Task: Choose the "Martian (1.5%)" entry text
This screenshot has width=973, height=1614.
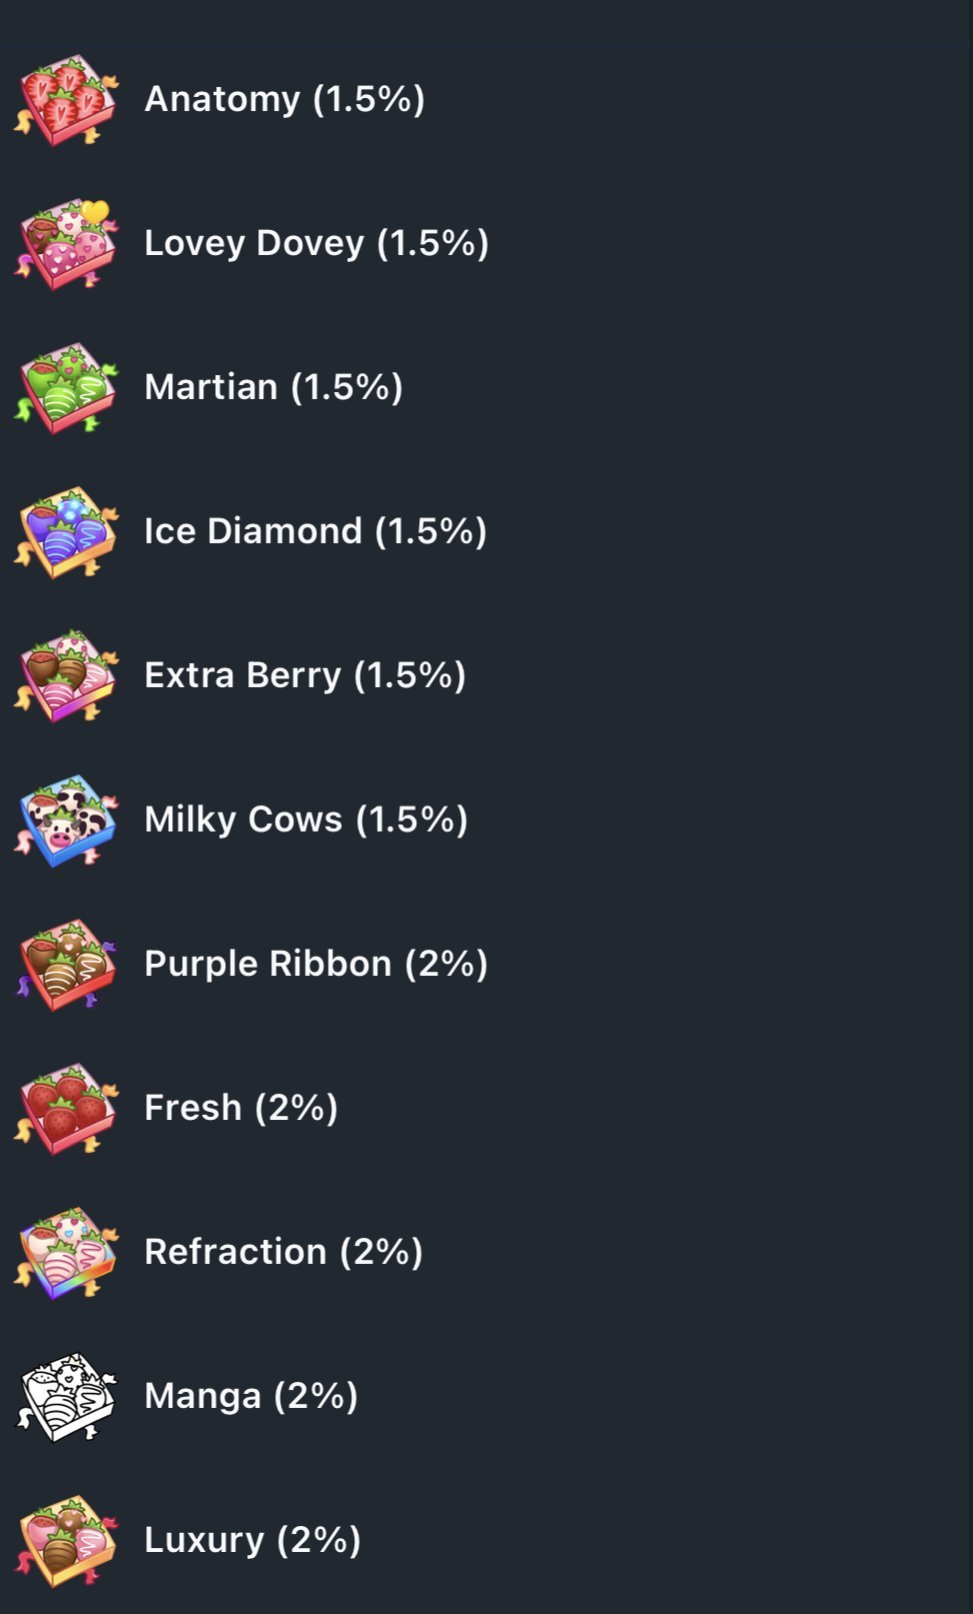Action: pyautogui.click(x=273, y=387)
